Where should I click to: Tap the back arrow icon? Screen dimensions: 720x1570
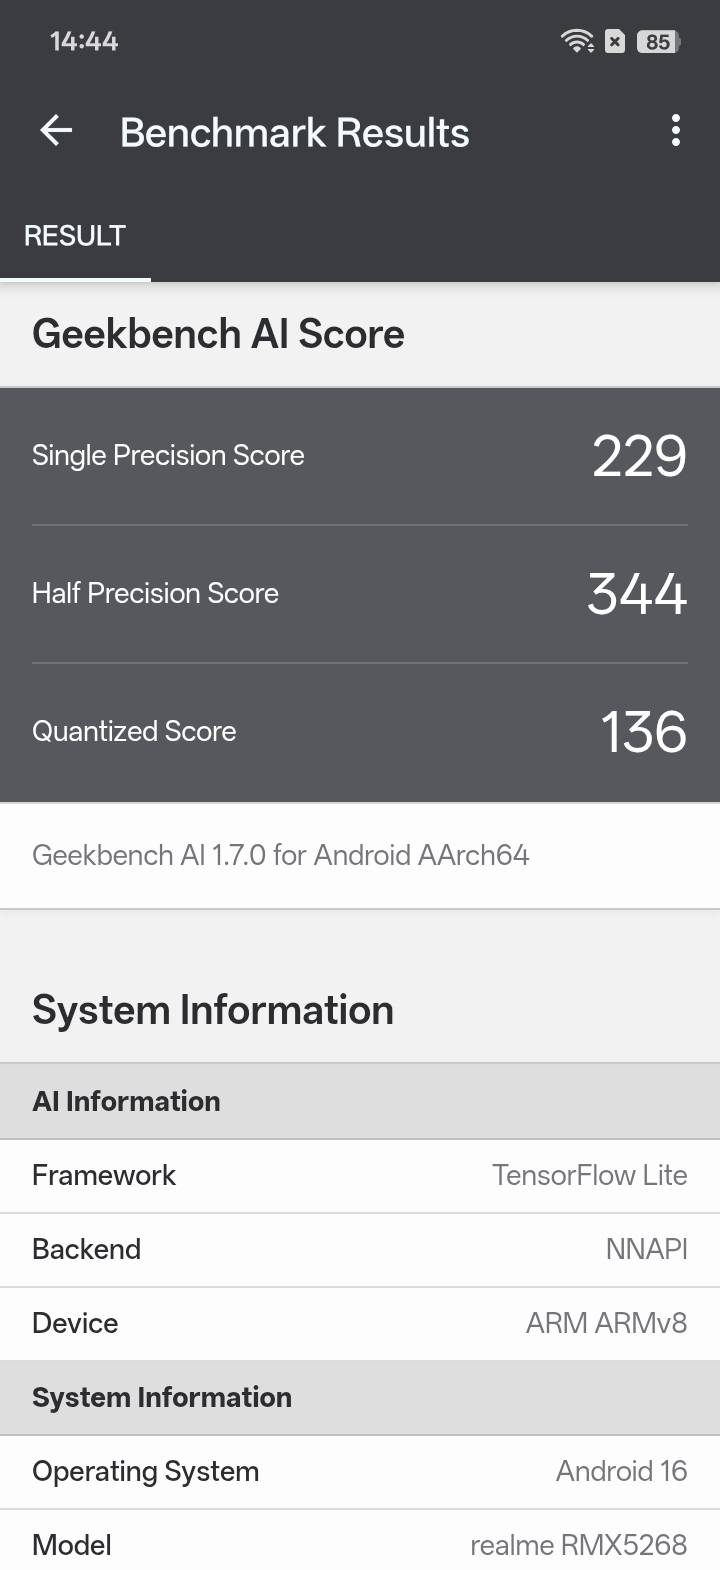pos(56,131)
